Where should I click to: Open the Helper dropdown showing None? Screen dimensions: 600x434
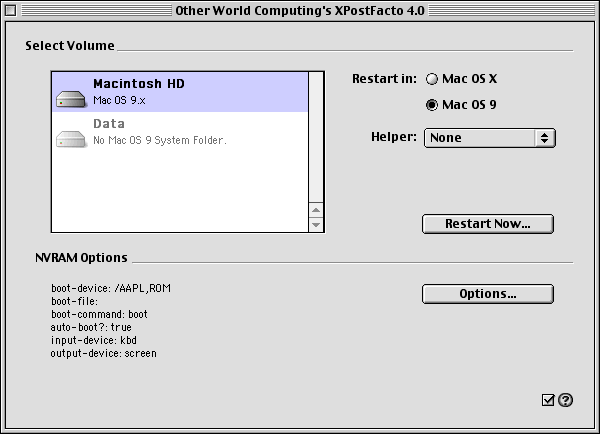coord(489,138)
